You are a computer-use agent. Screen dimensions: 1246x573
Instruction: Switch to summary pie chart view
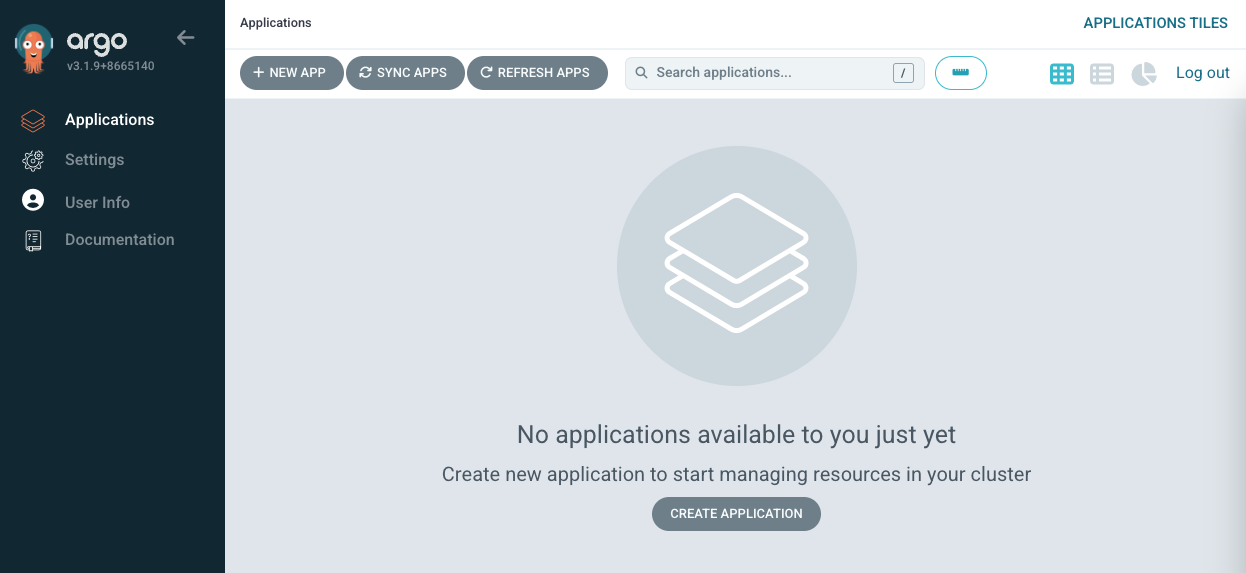tap(1144, 74)
